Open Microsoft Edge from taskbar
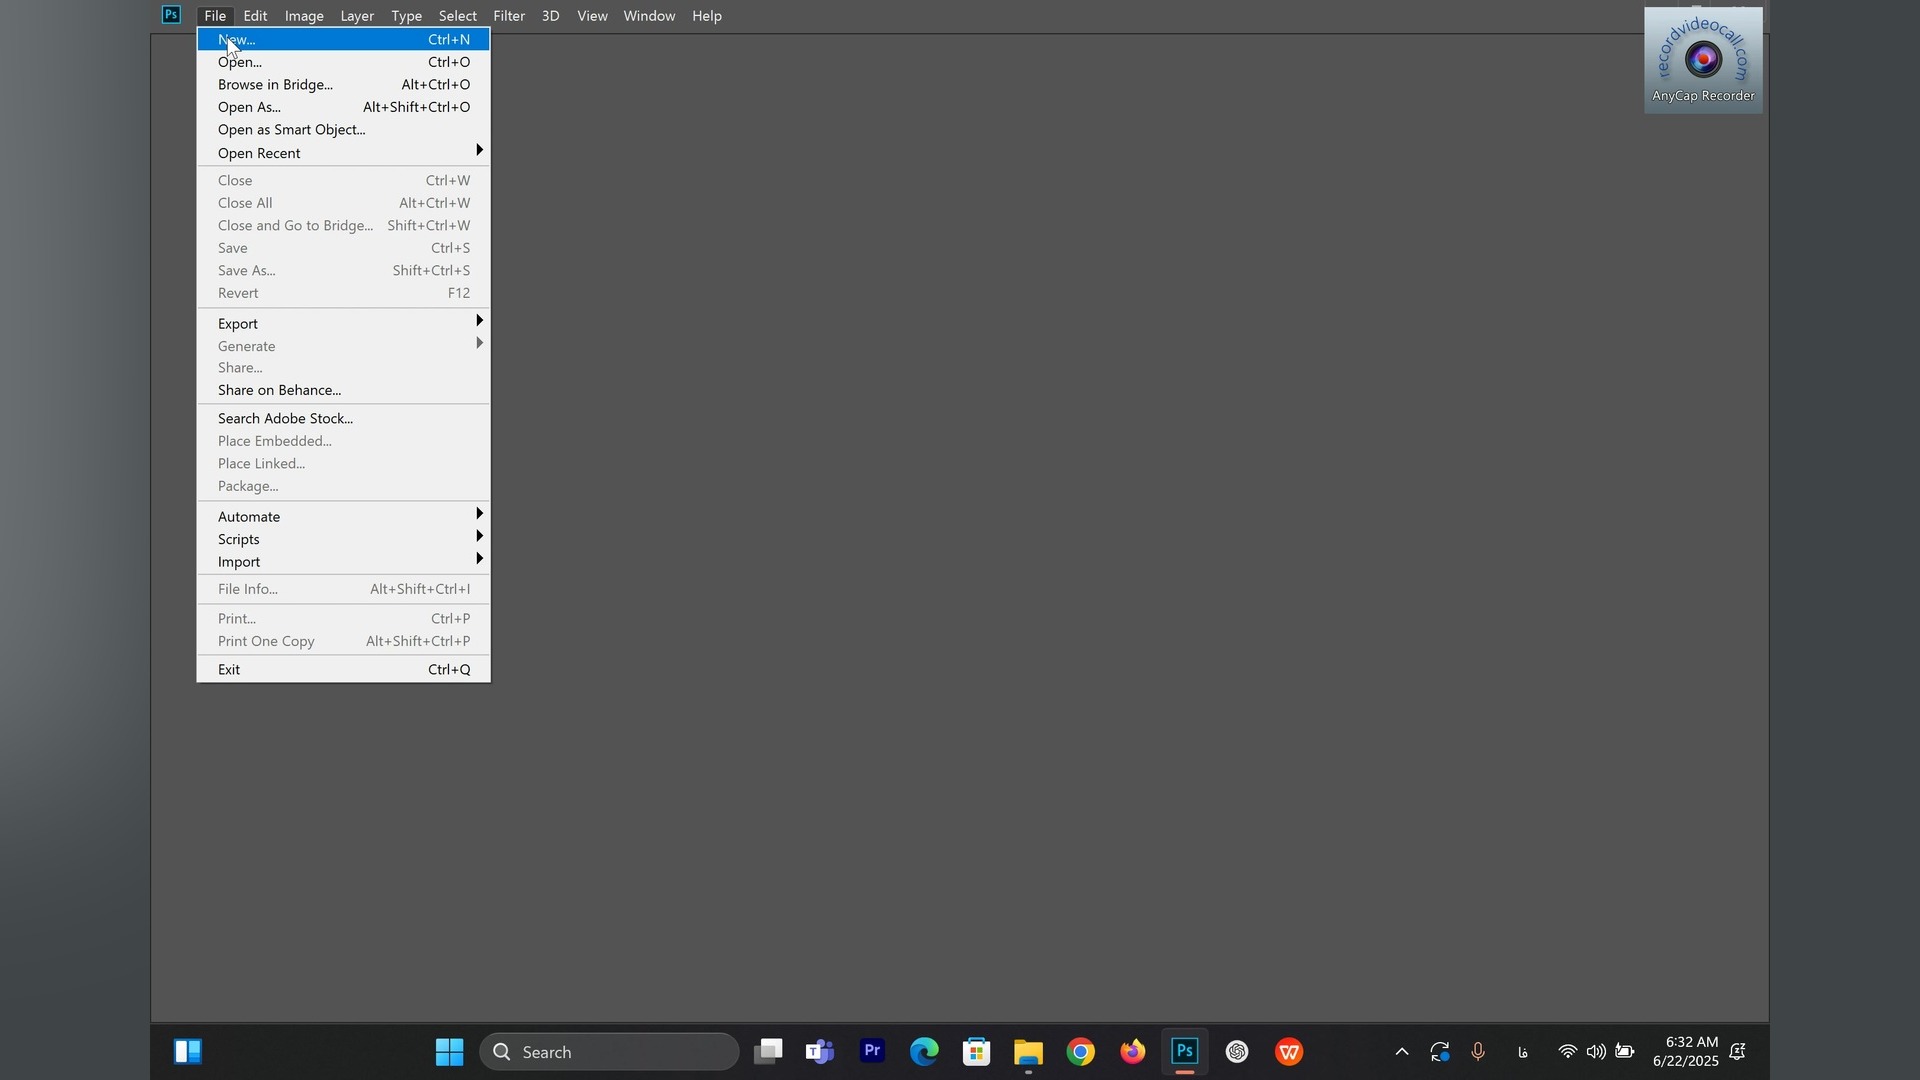Screen dimensions: 1920x1080 pos(924,1051)
